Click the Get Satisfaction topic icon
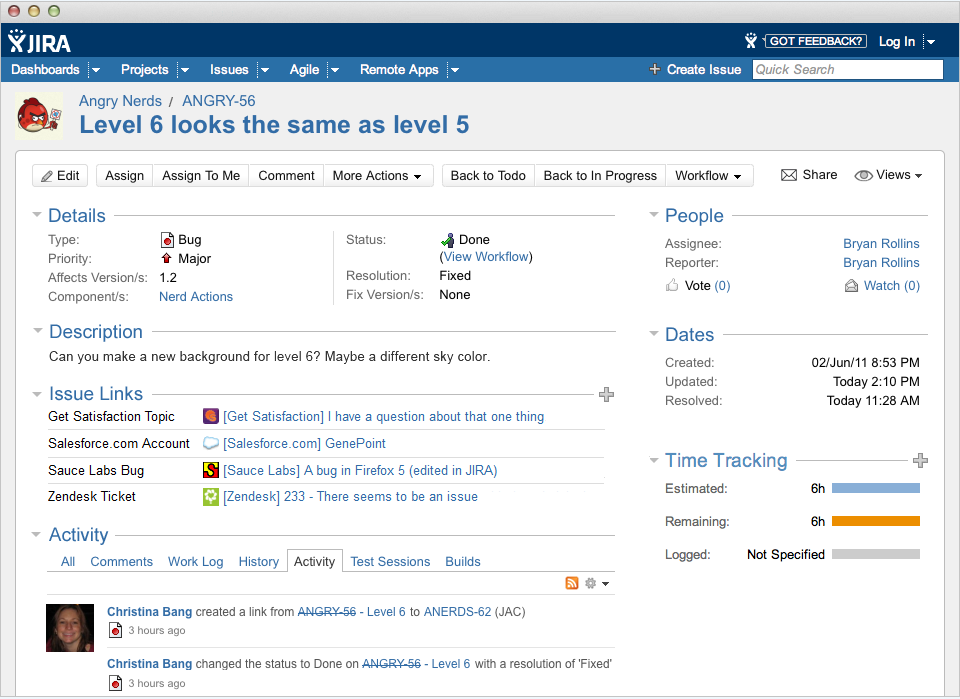 click(x=211, y=417)
